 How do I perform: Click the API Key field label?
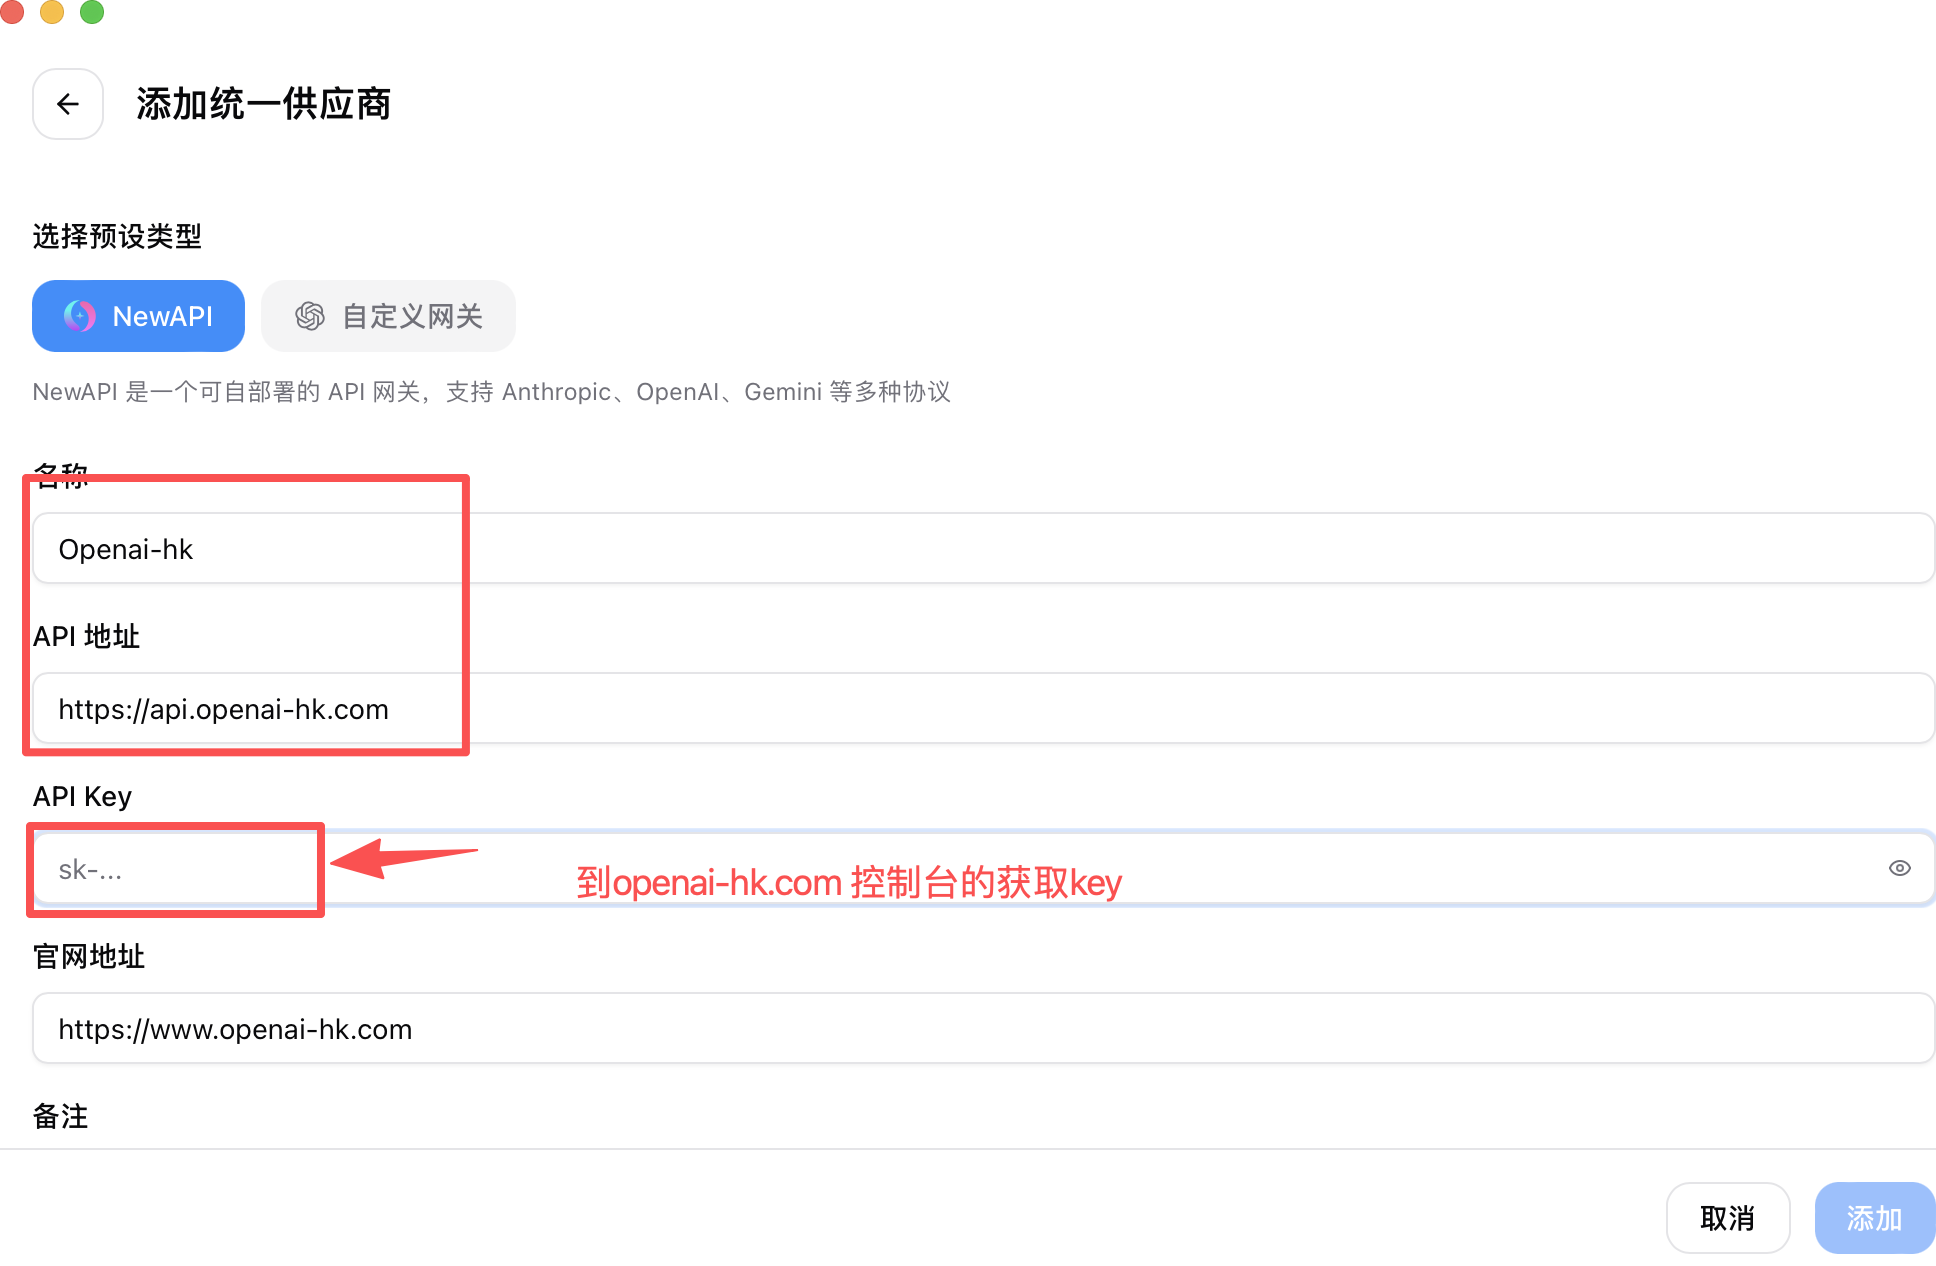(x=82, y=797)
